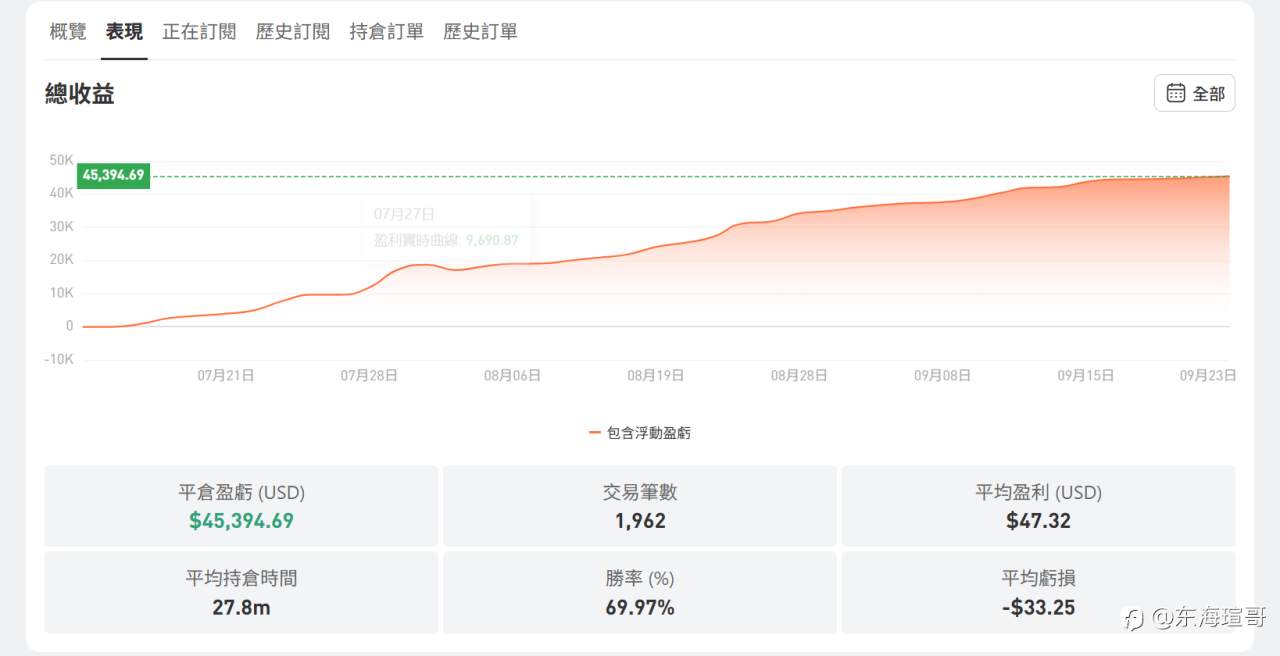Screen dimensions: 1280x656
Task: Select the $45,394.69 value in 平倉盈虧 card
Action: (241, 521)
